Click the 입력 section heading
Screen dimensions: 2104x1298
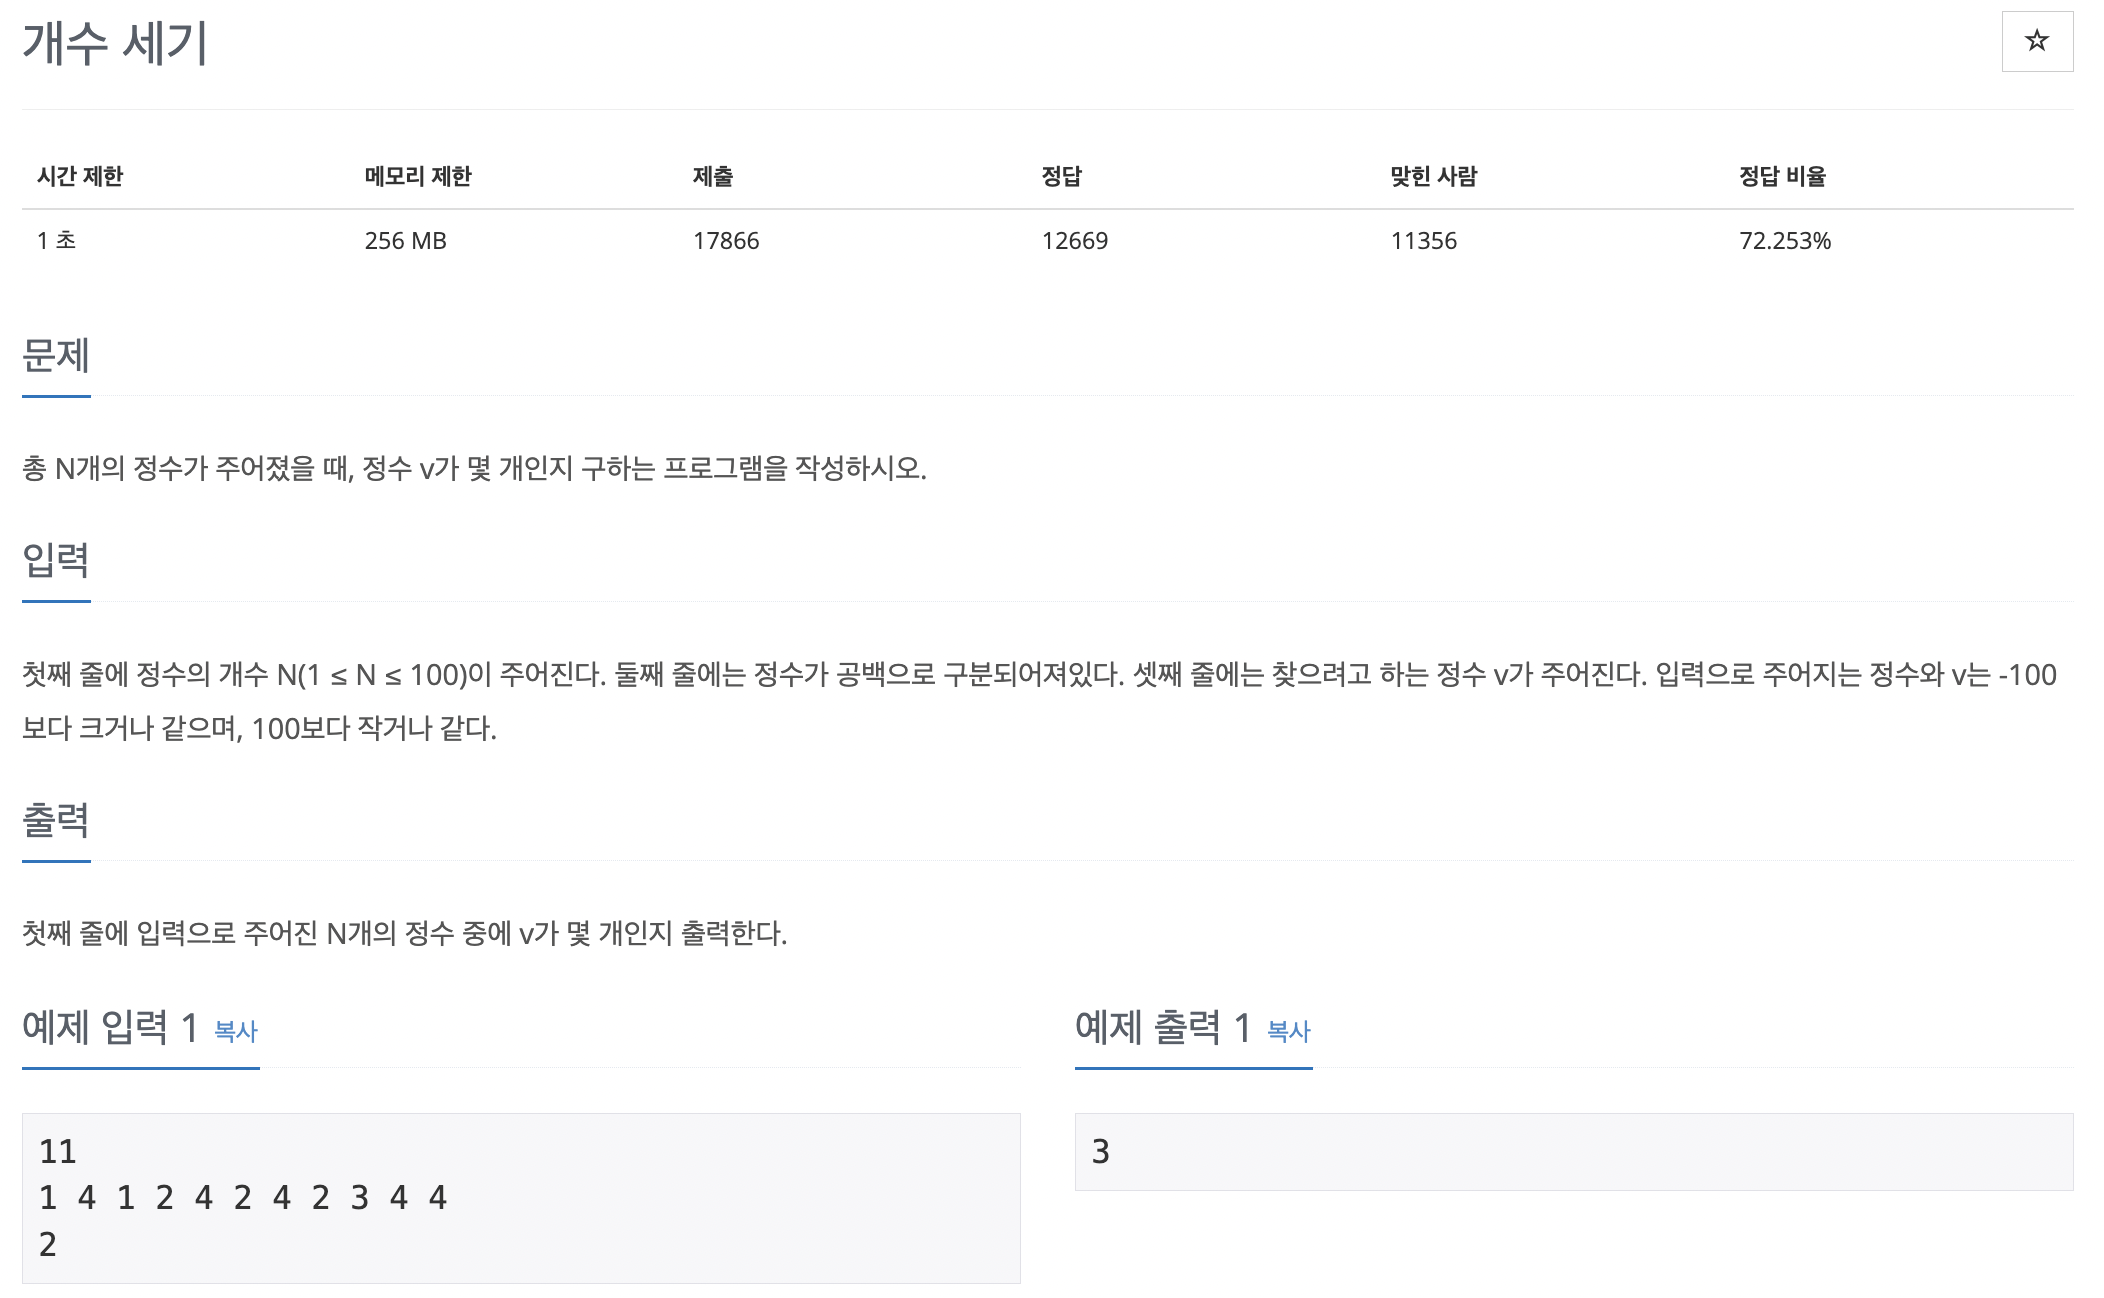[x=56, y=560]
